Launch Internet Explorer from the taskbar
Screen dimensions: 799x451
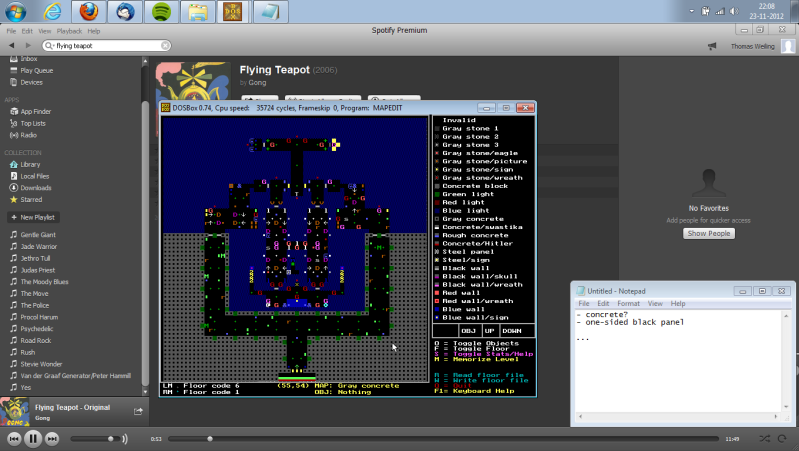pyautogui.click(x=52, y=11)
